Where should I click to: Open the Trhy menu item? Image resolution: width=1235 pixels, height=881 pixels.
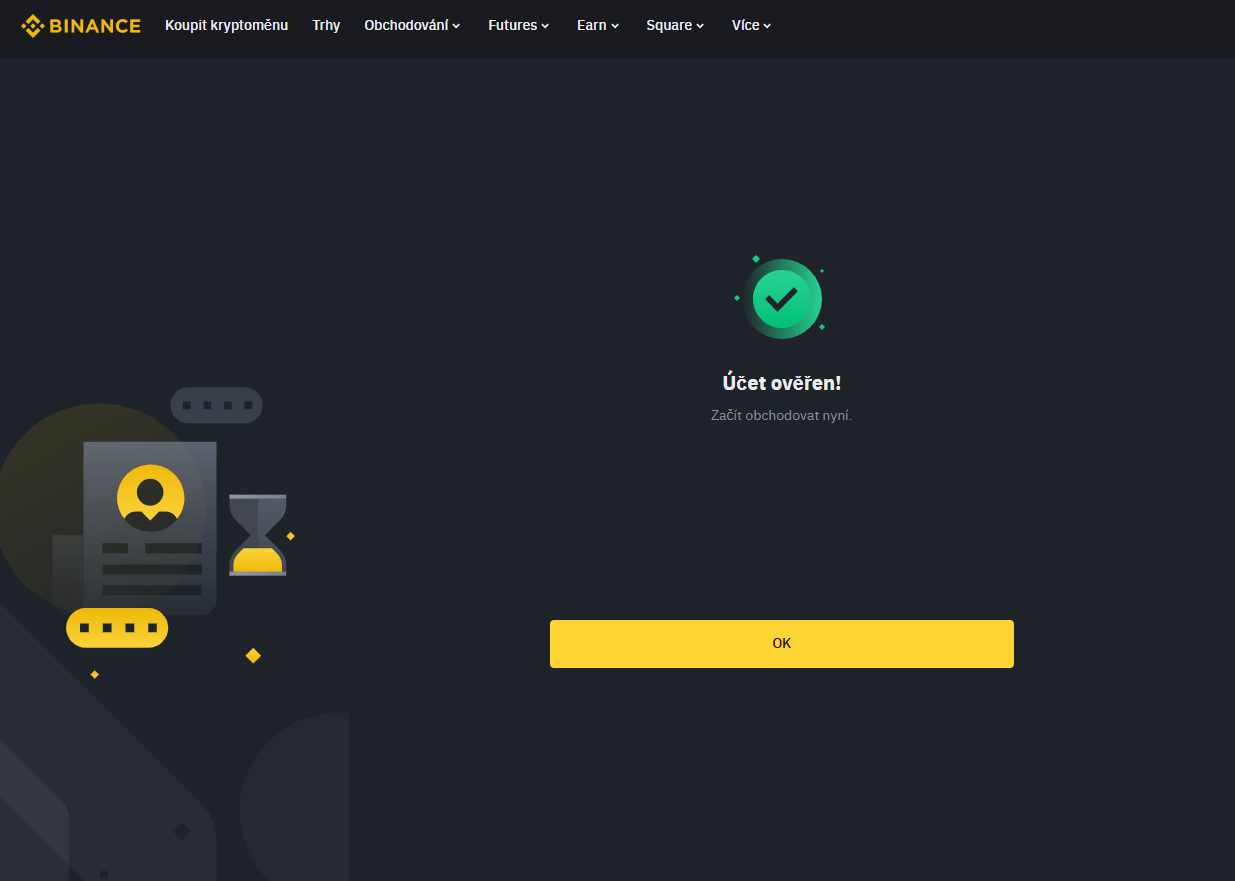[x=325, y=25]
